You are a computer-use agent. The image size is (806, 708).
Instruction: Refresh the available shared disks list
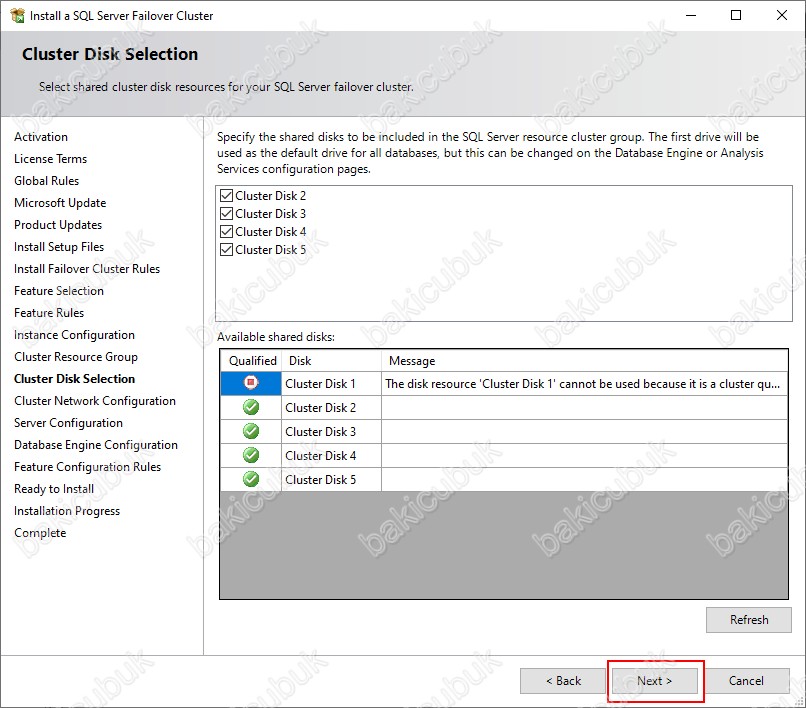coord(749,620)
